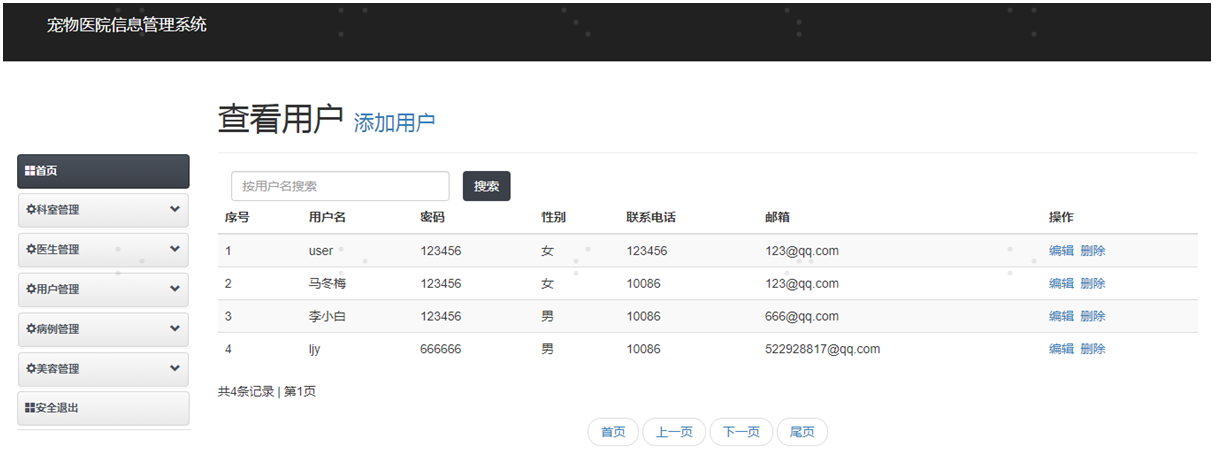Expand the 美容管理 chevron arrow
This screenshot has height=460, width=1213.
coord(175,368)
